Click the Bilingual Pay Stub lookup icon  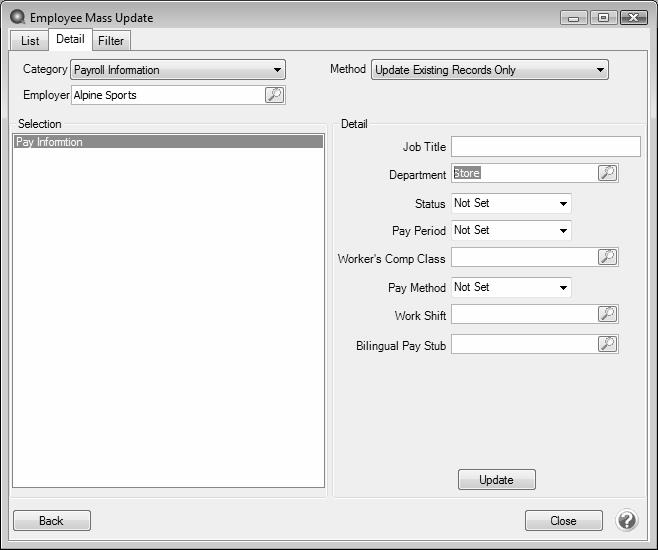607,344
